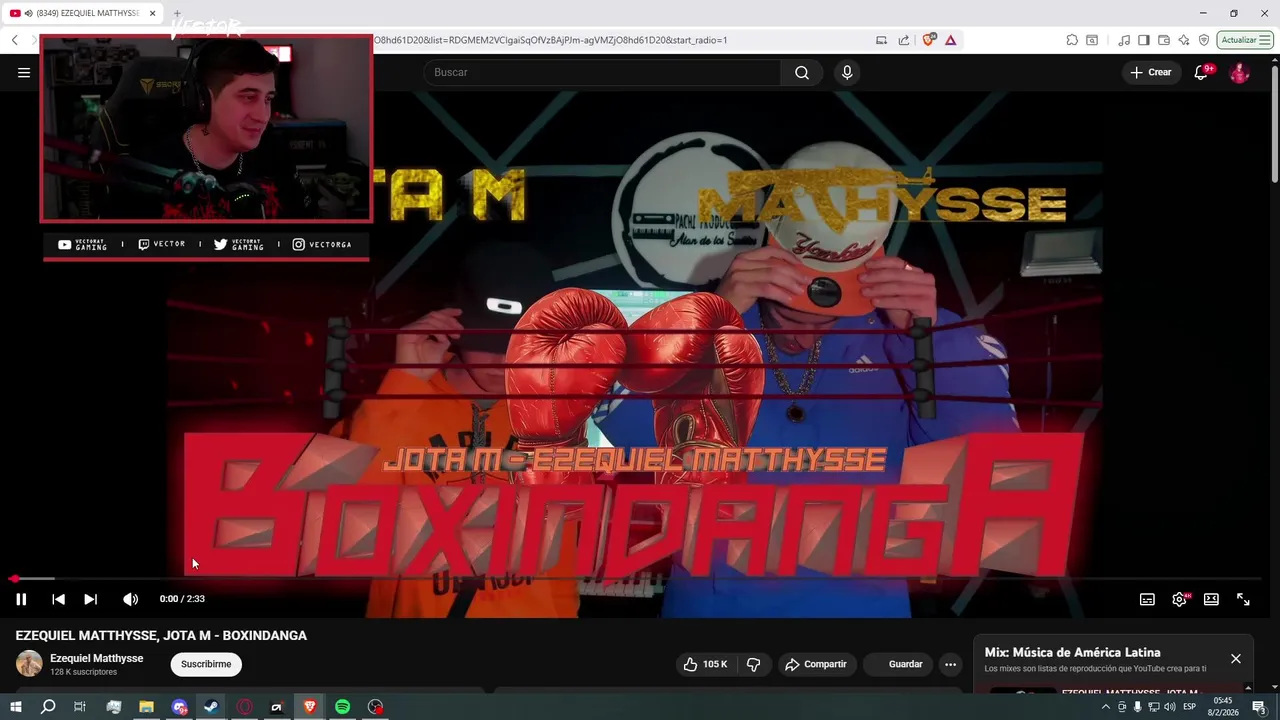
Task: Like the video with 105 K likes
Action: coord(706,664)
